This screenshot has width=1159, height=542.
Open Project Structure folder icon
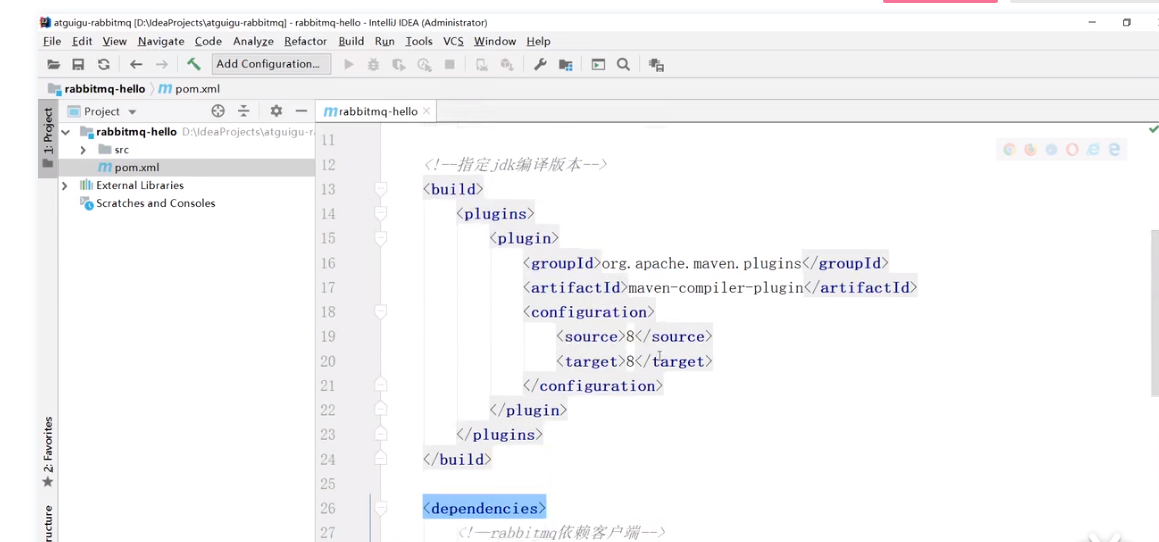565,64
